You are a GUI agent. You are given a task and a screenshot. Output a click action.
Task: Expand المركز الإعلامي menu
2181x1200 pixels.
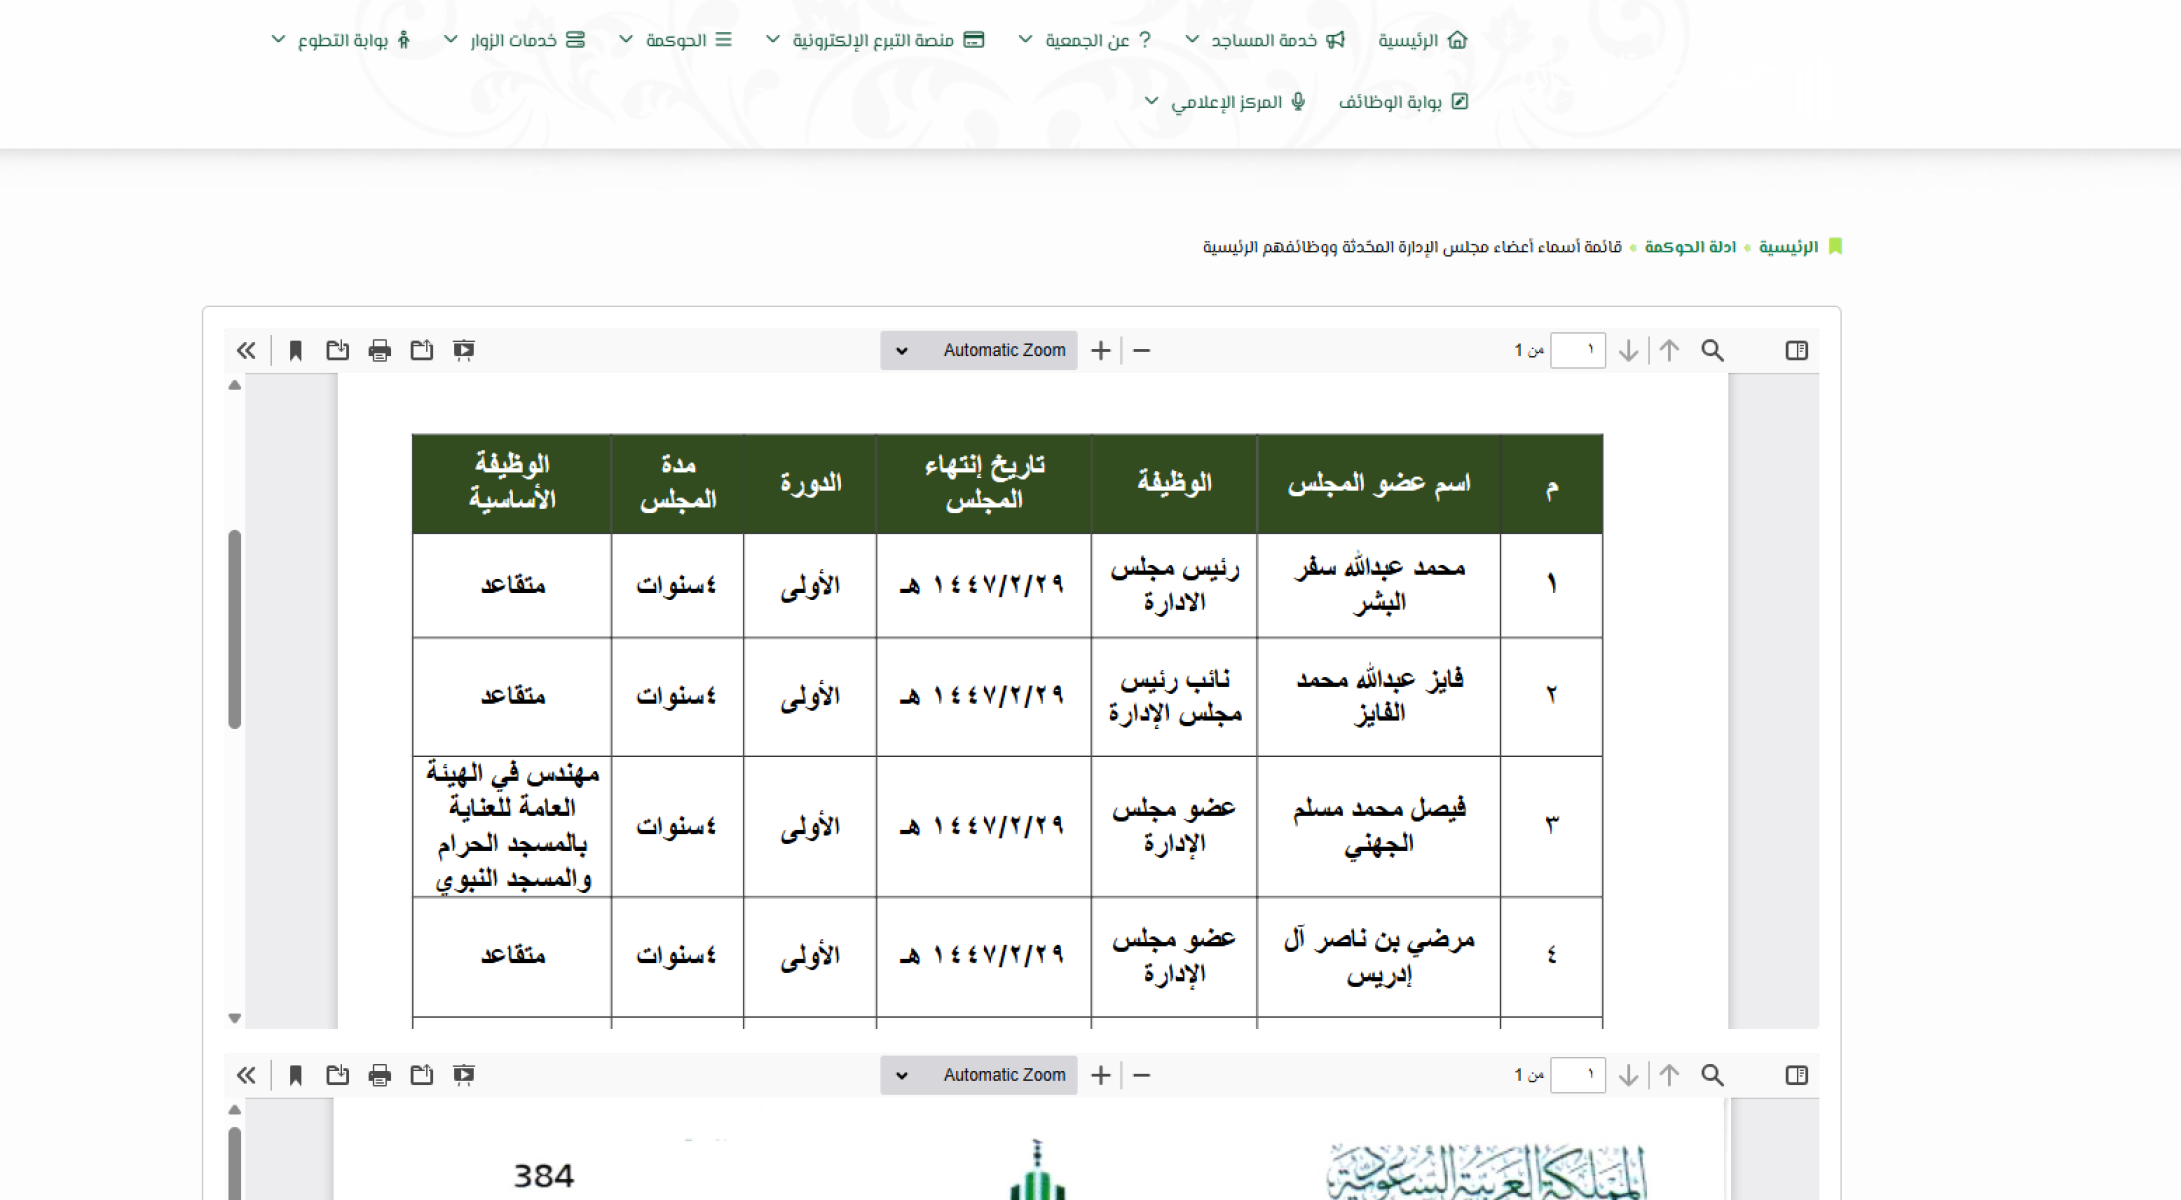1225,102
